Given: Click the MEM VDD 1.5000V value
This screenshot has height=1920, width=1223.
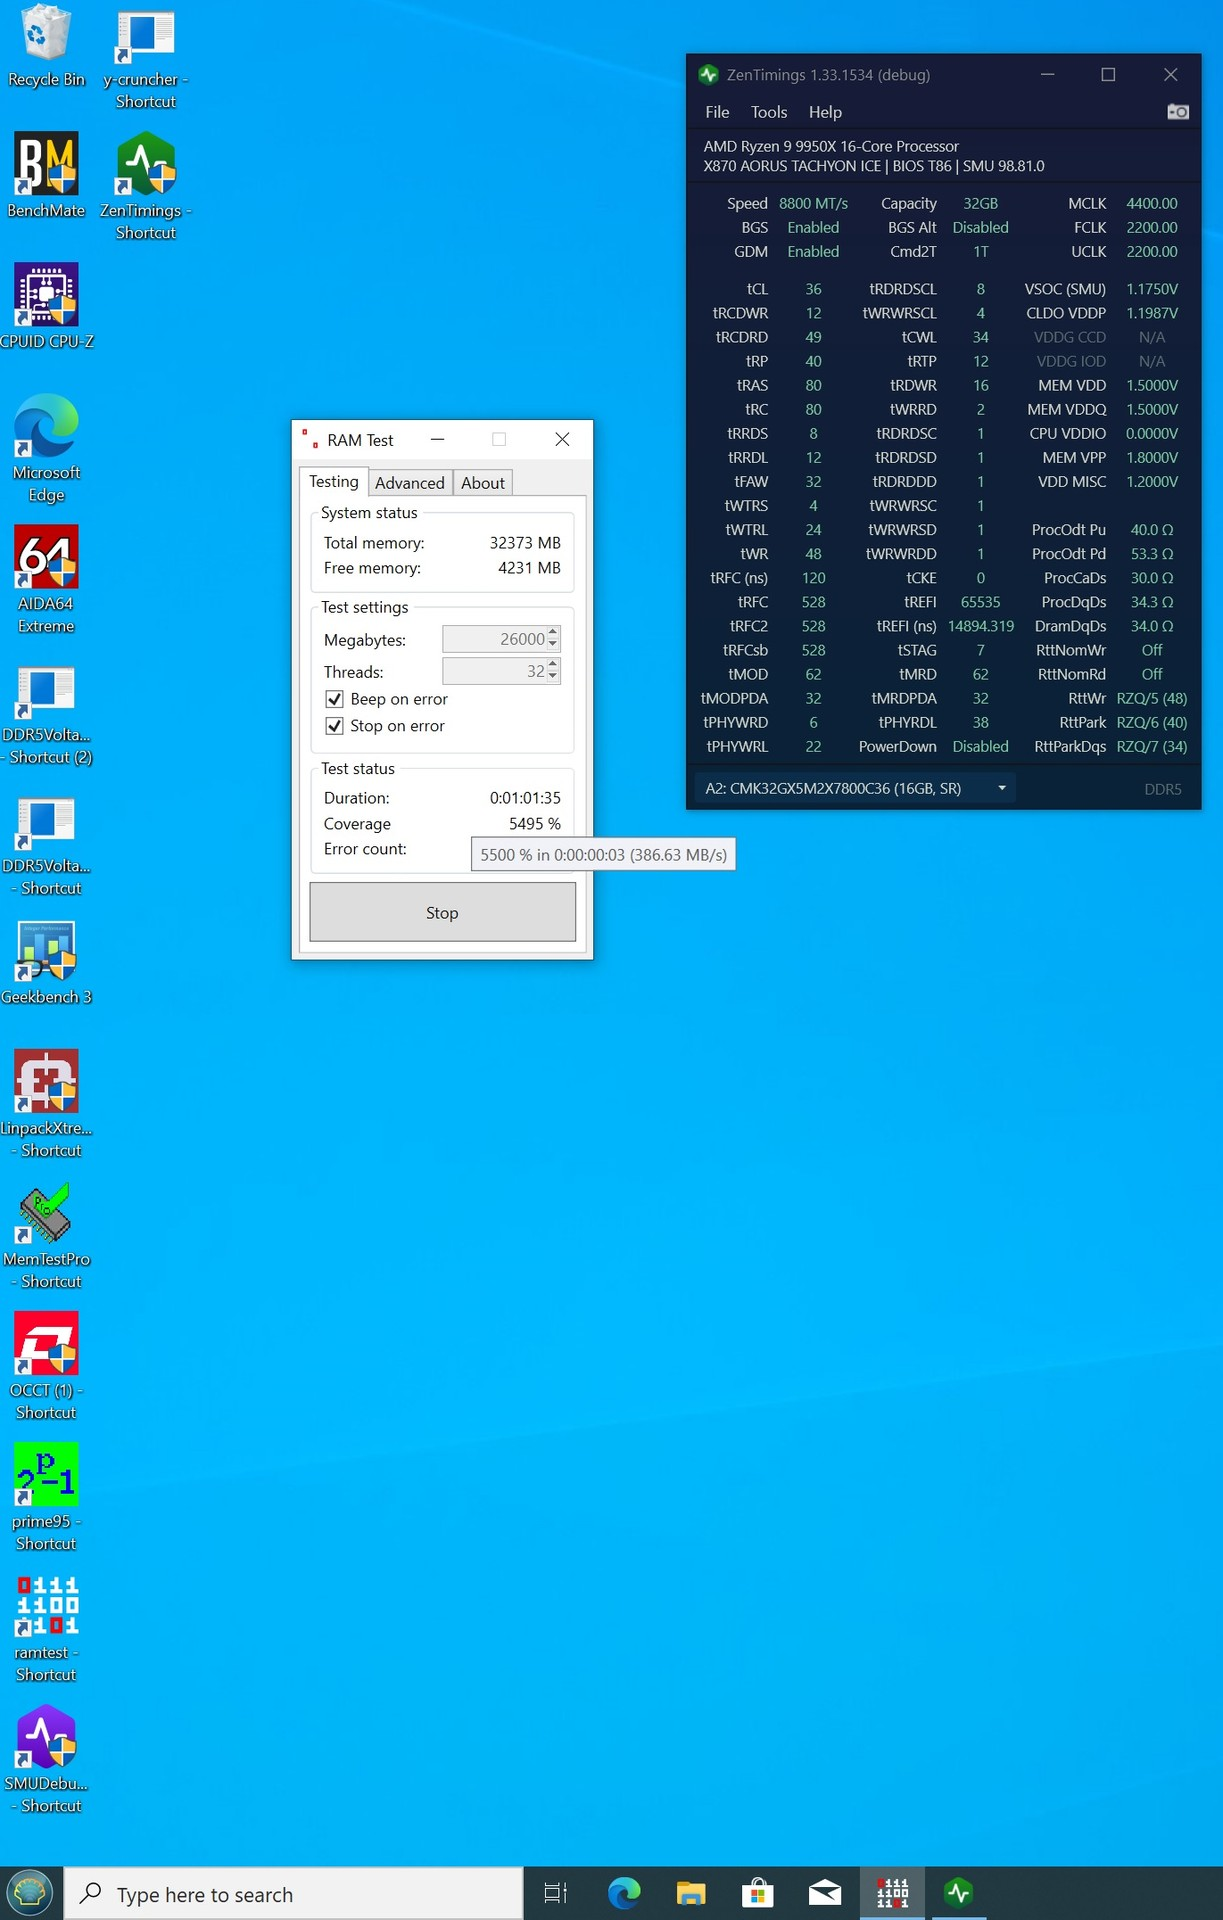Looking at the screenshot, I should [1152, 385].
